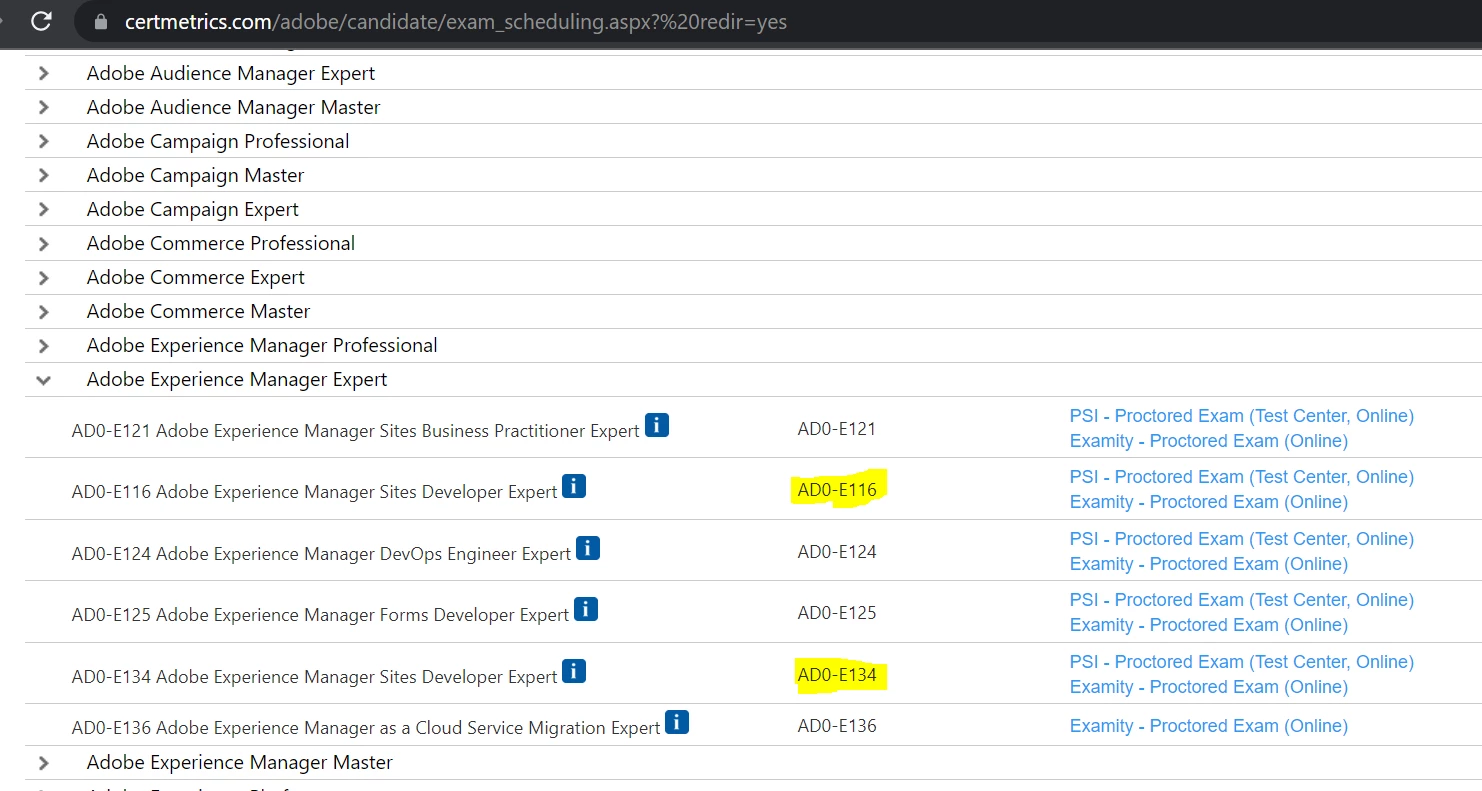Select the Adobe Experience Manager Master row label

click(240, 762)
